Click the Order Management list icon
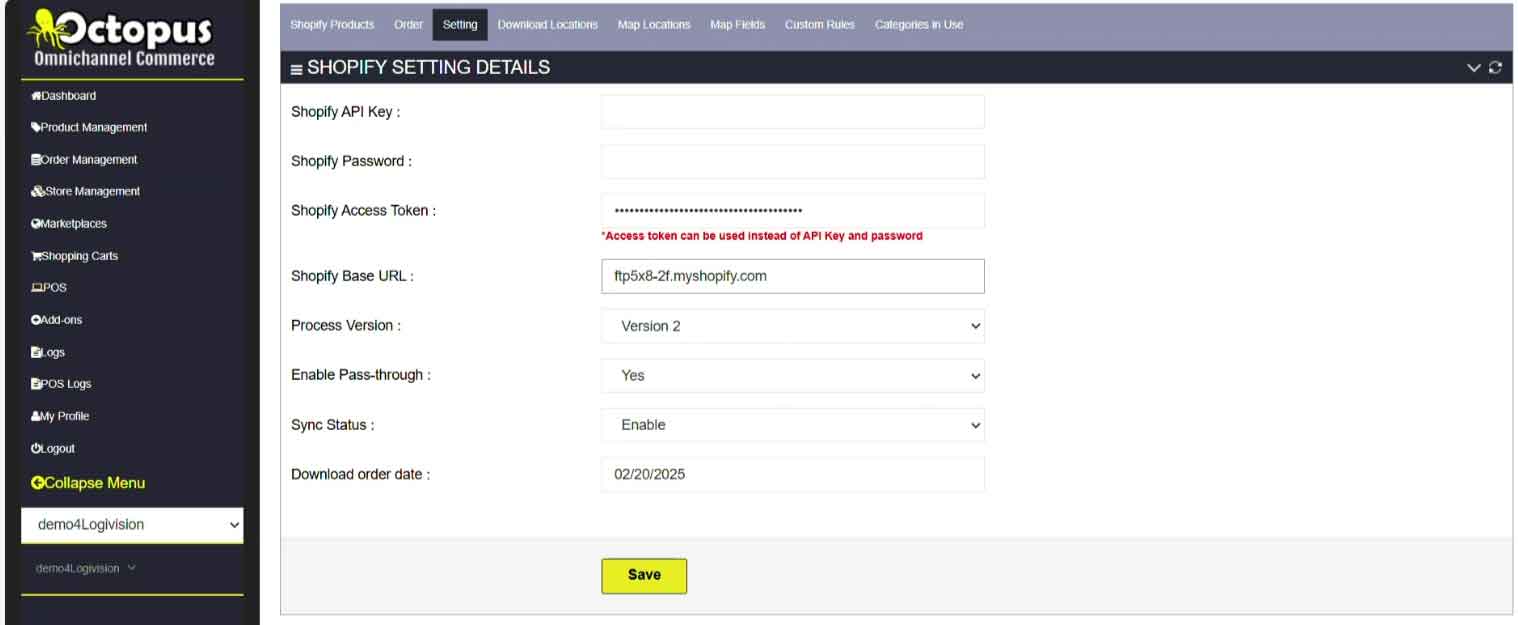1518x625 pixels. tap(36, 160)
